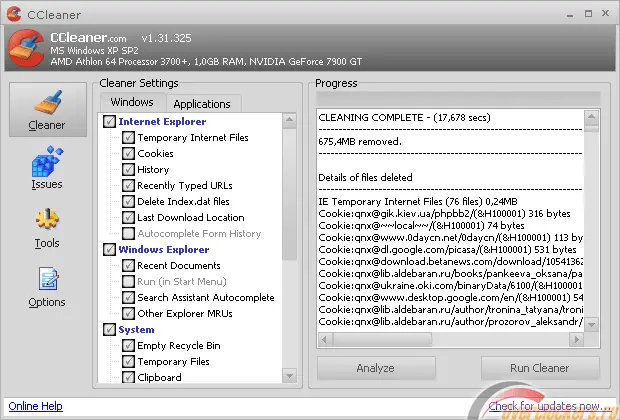Uncheck Temporary Internet Files

(128, 137)
